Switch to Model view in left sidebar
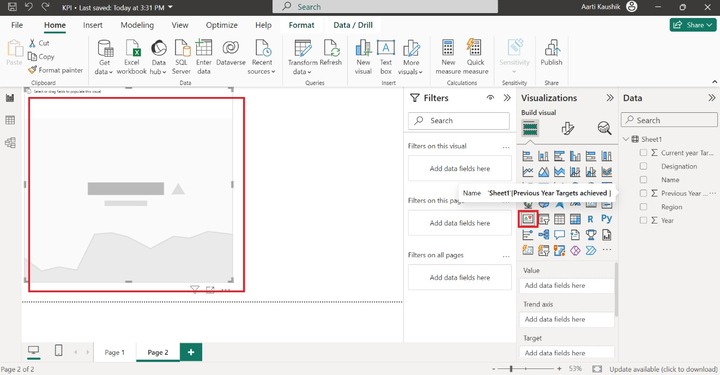This screenshot has height=375, width=720. tap(10, 143)
